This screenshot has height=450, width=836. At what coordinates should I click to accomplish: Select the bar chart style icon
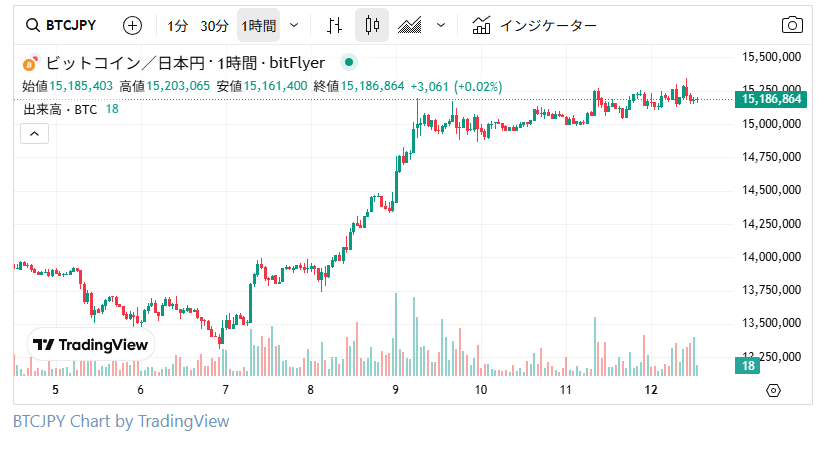[x=336, y=25]
